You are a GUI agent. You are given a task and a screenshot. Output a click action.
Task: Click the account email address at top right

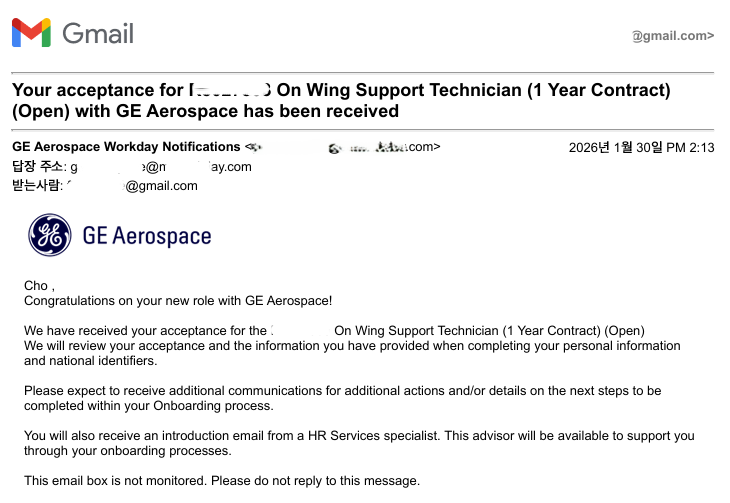(x=672, y=36)
